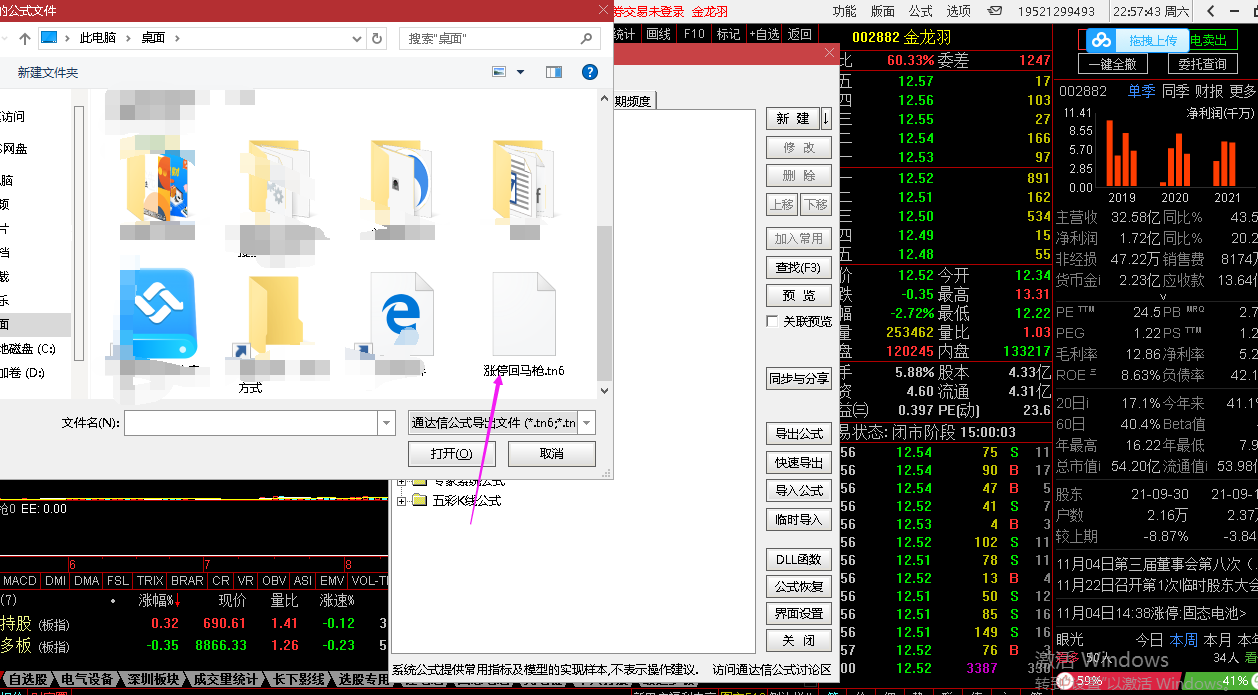Click the 查找(F3) button
1258x695 pixels.
pos(799,268)
